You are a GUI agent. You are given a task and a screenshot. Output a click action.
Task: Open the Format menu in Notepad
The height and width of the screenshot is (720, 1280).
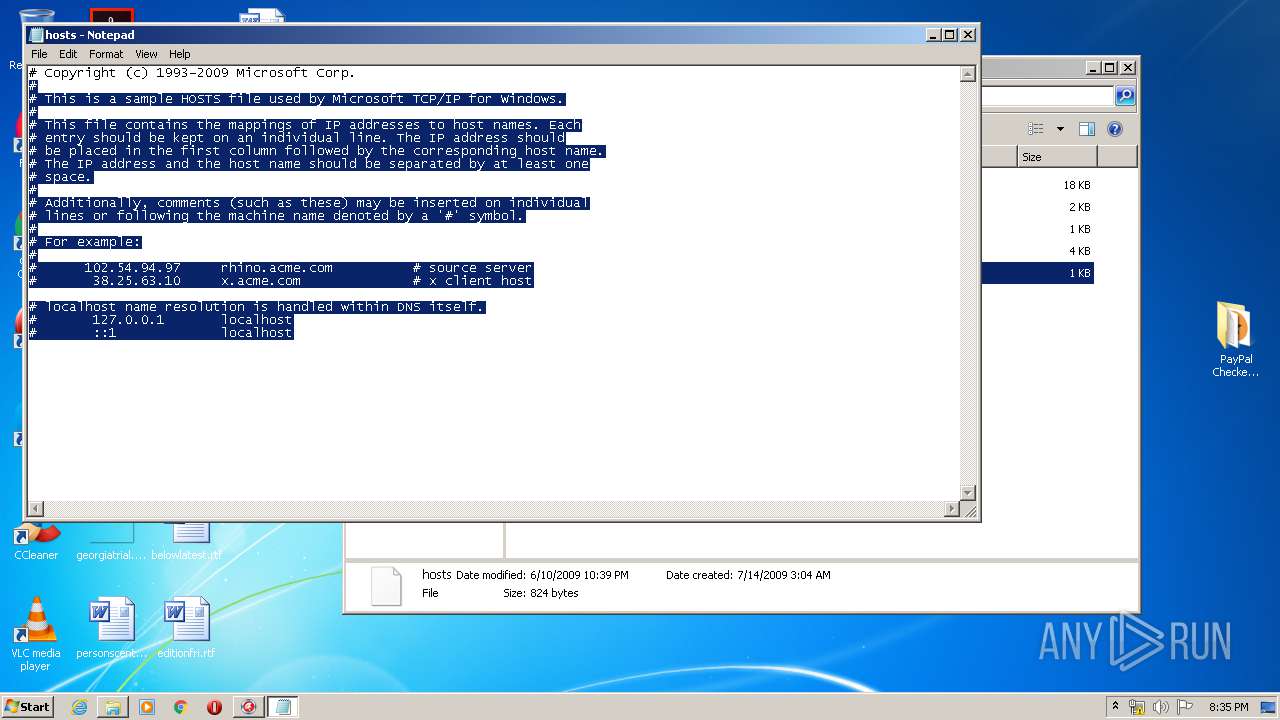[106, 54]
